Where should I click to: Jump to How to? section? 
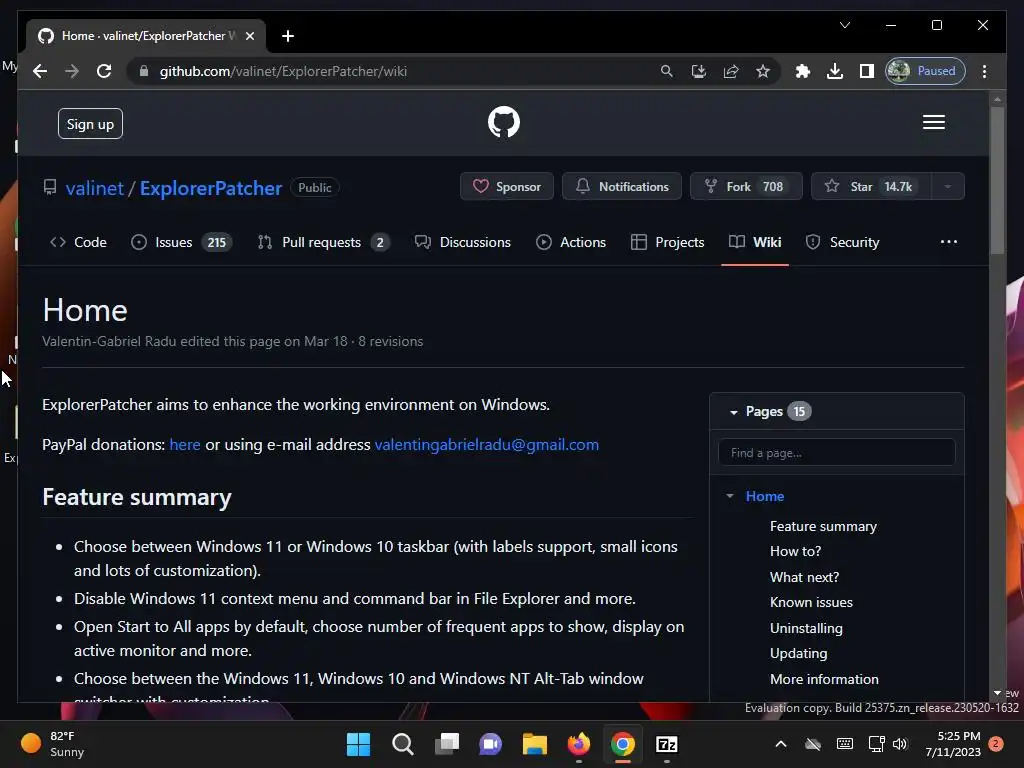795,551
